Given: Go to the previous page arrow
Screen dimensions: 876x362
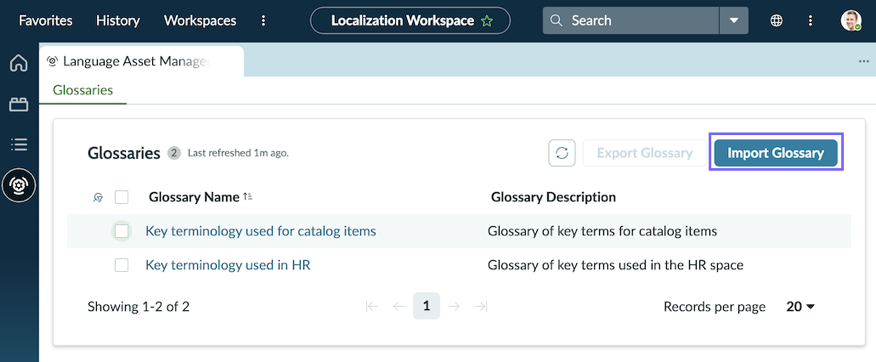Looking at the screenshot, I should pos(399,306).
